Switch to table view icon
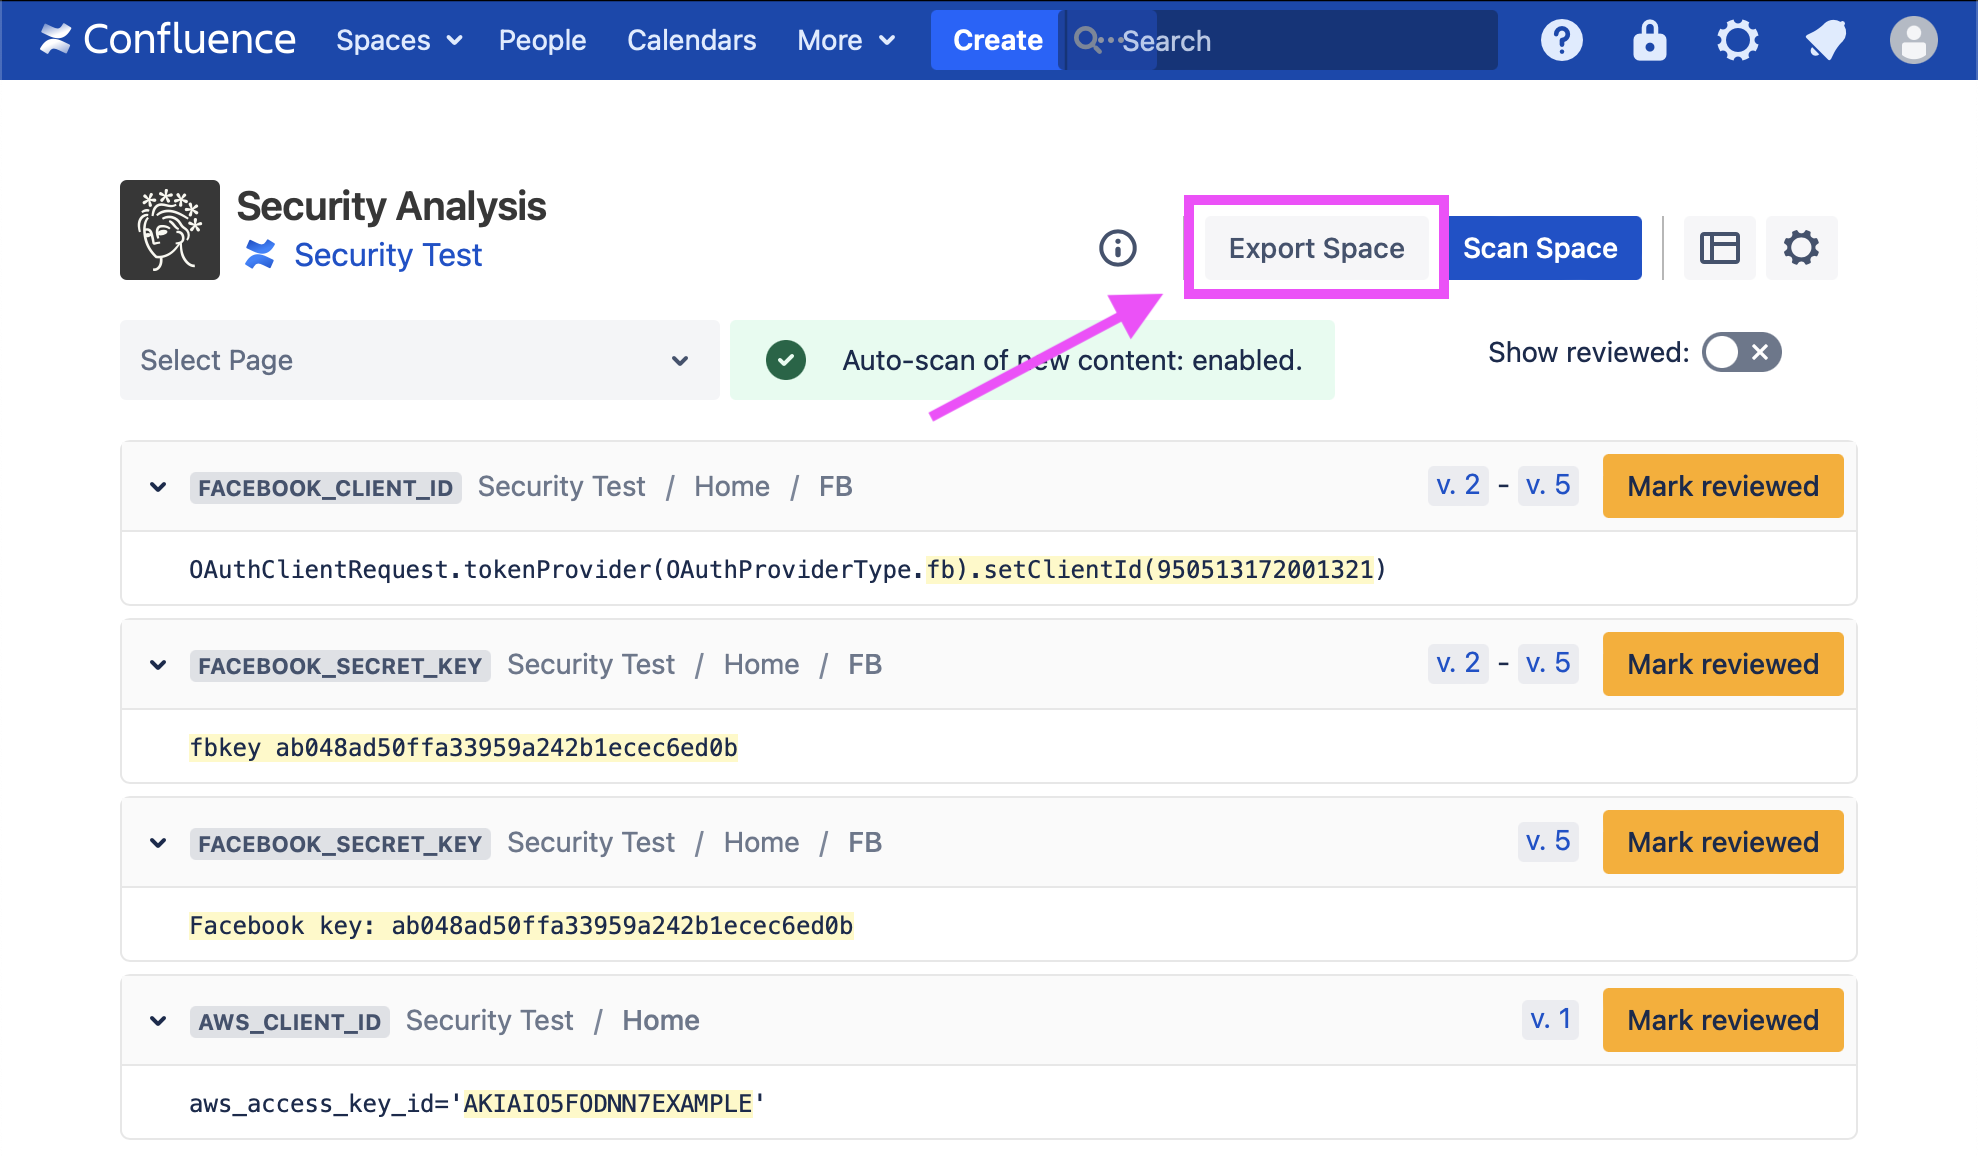This screenshot has height=1156, width=1978. [1719, 248]
